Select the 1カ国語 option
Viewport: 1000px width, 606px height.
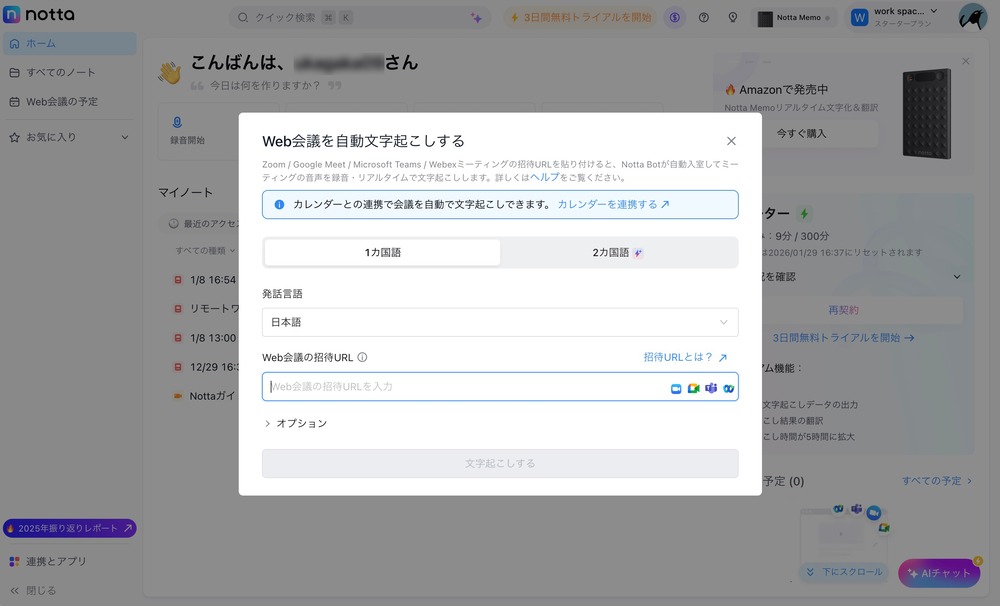point(381,253)
